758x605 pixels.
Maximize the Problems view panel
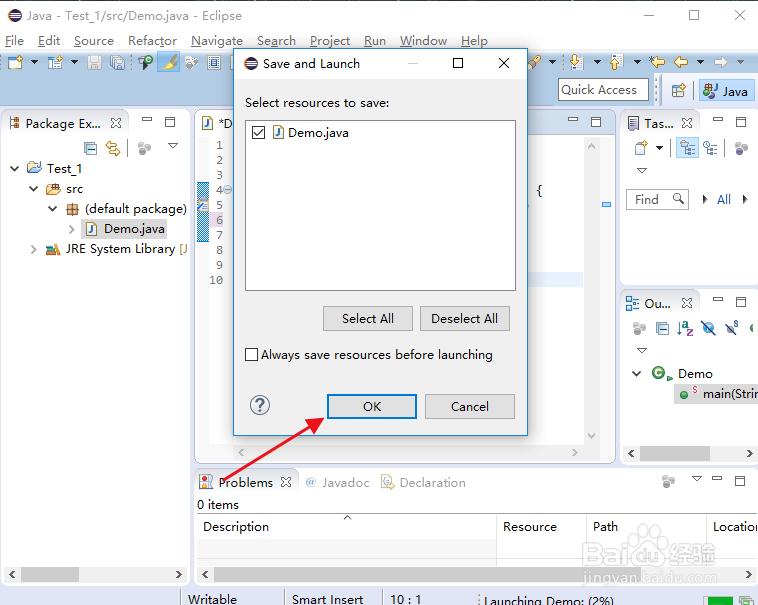pos(740,481)
